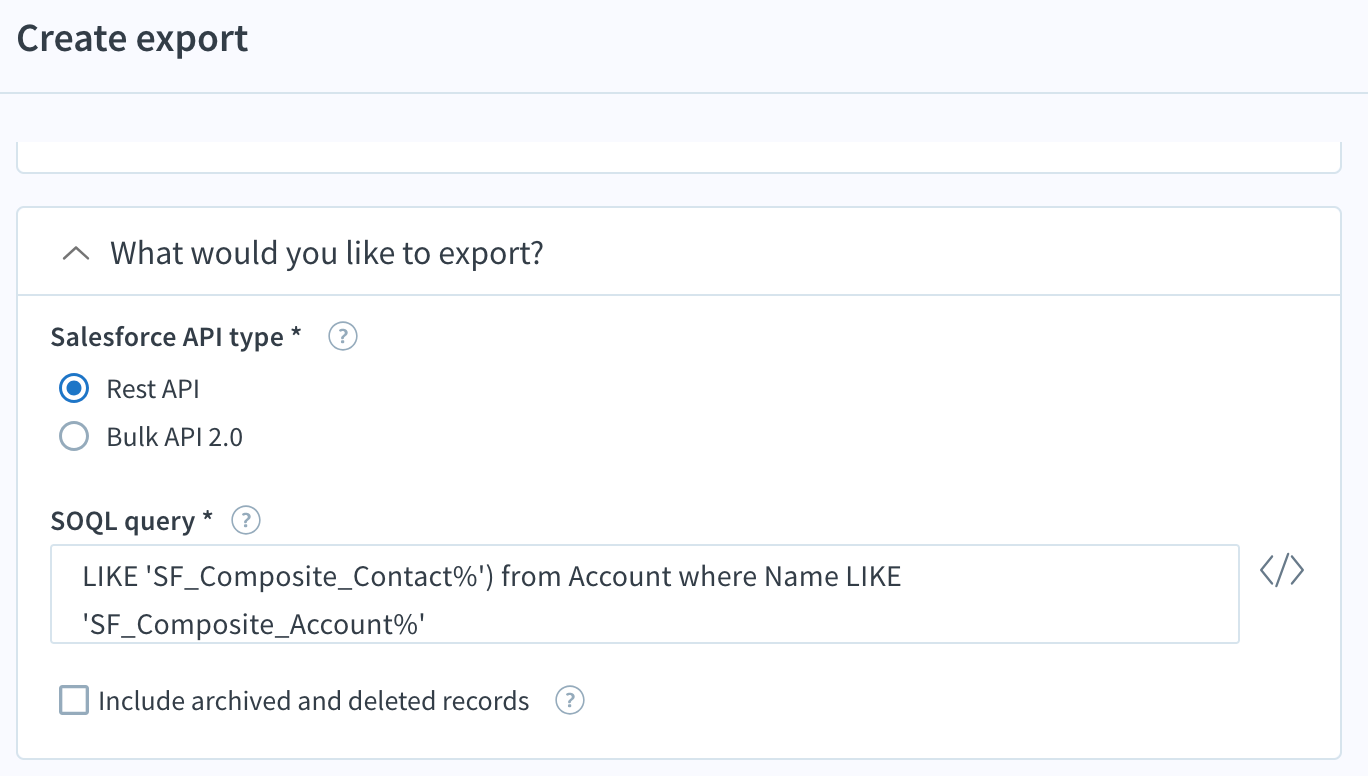Click the SOQL query field label

click(x=132, y=521)
